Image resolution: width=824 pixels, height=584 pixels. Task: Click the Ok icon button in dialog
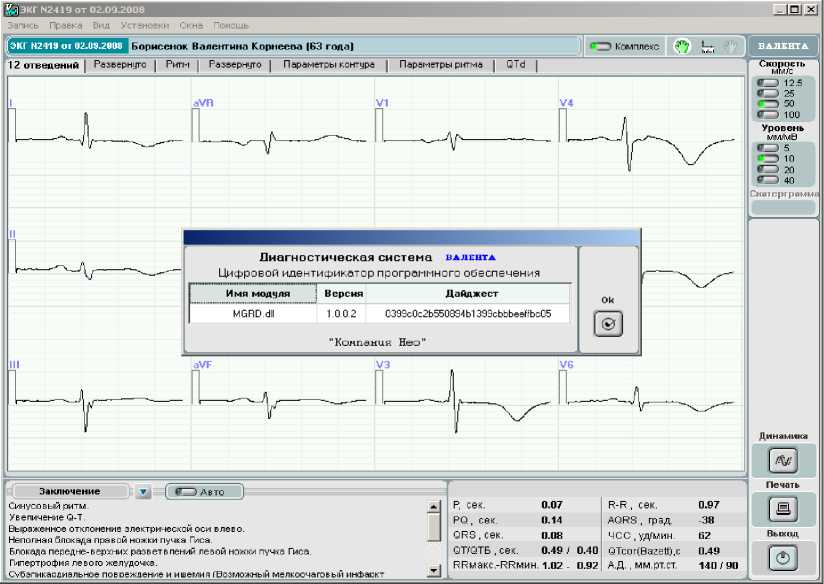click(608, 324)
